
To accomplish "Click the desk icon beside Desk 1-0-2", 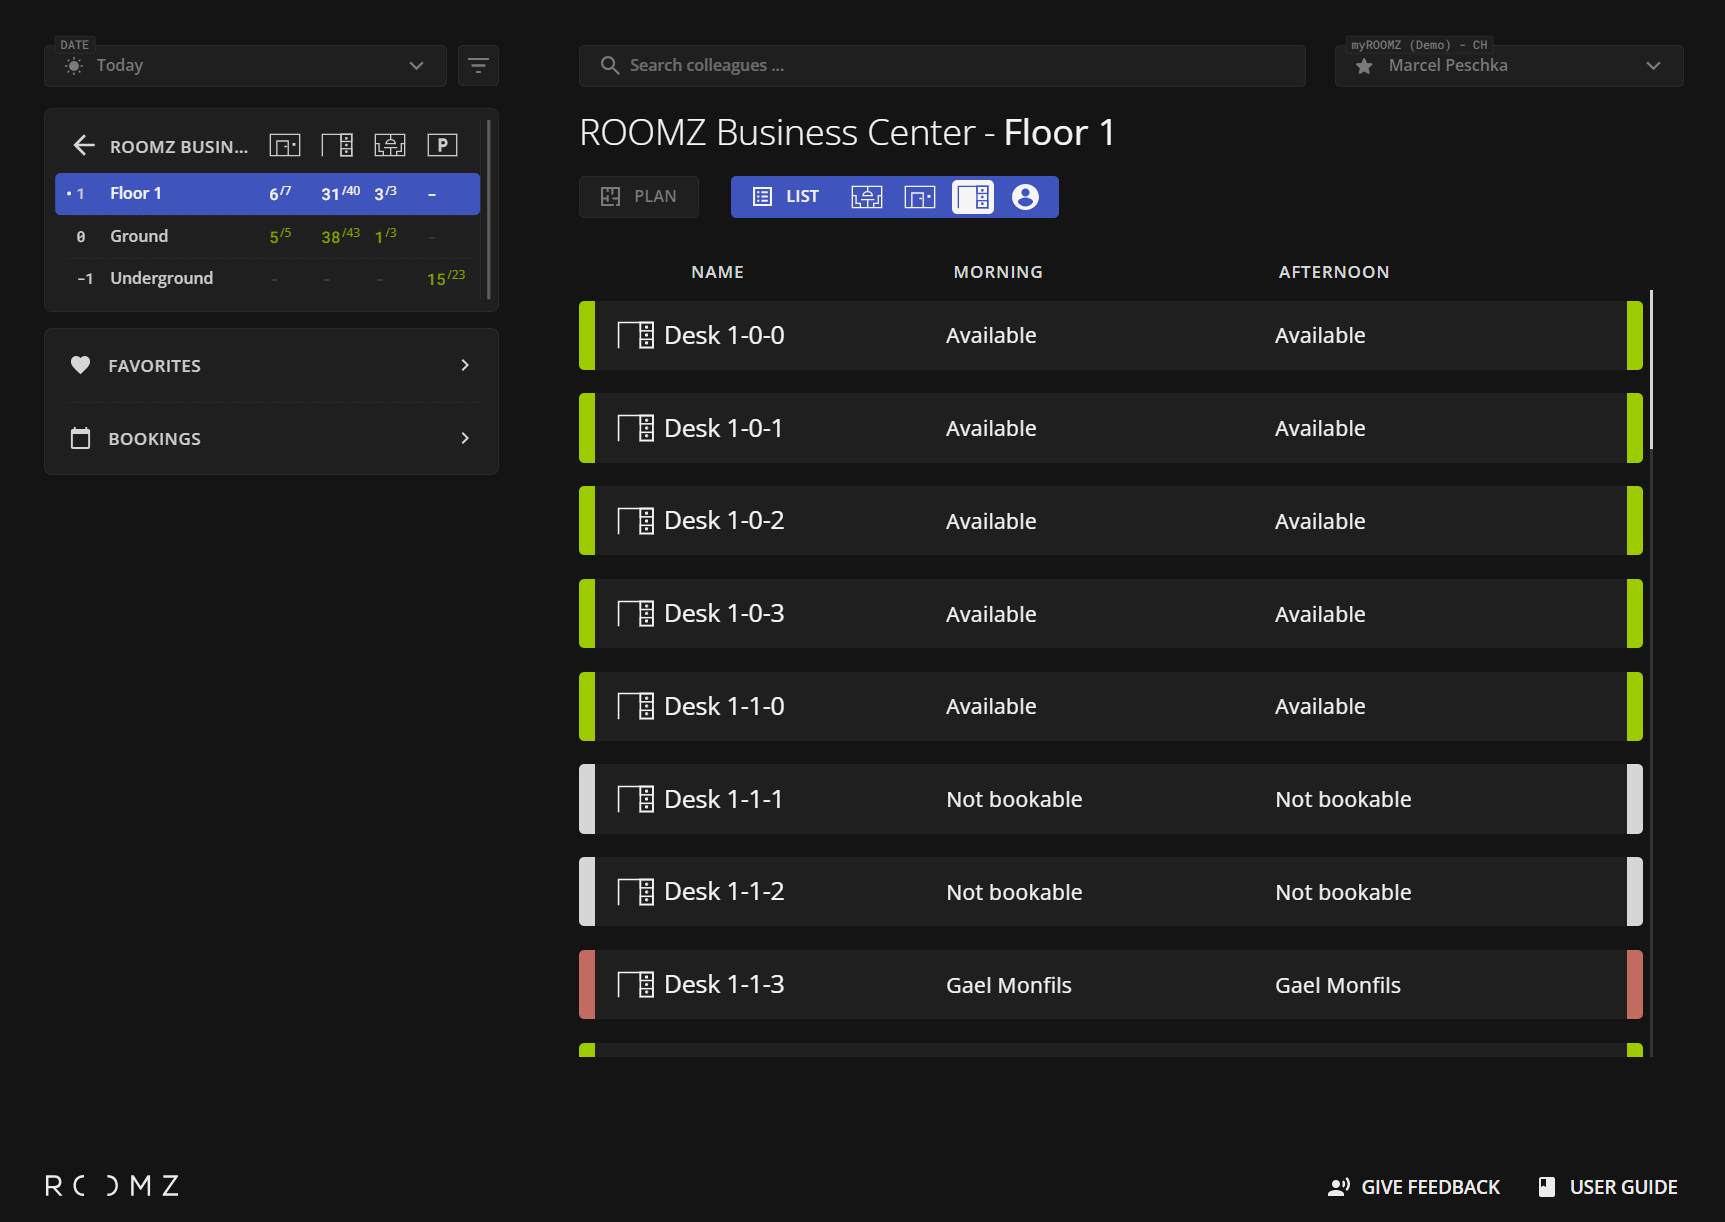I will pyautogui.click(x=636, y=521).
